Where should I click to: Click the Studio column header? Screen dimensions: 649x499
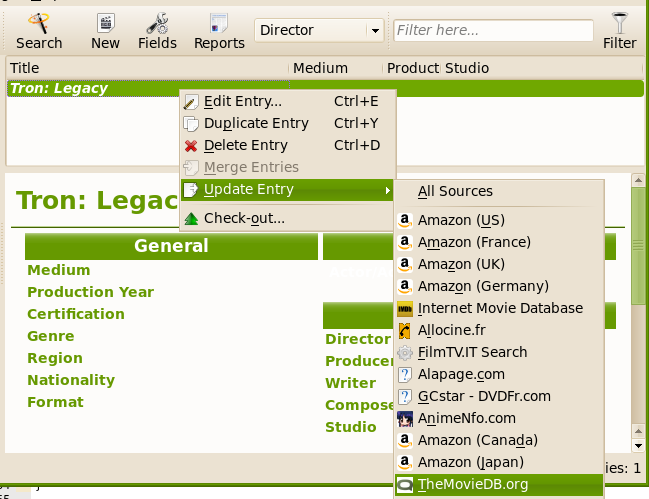542,68
